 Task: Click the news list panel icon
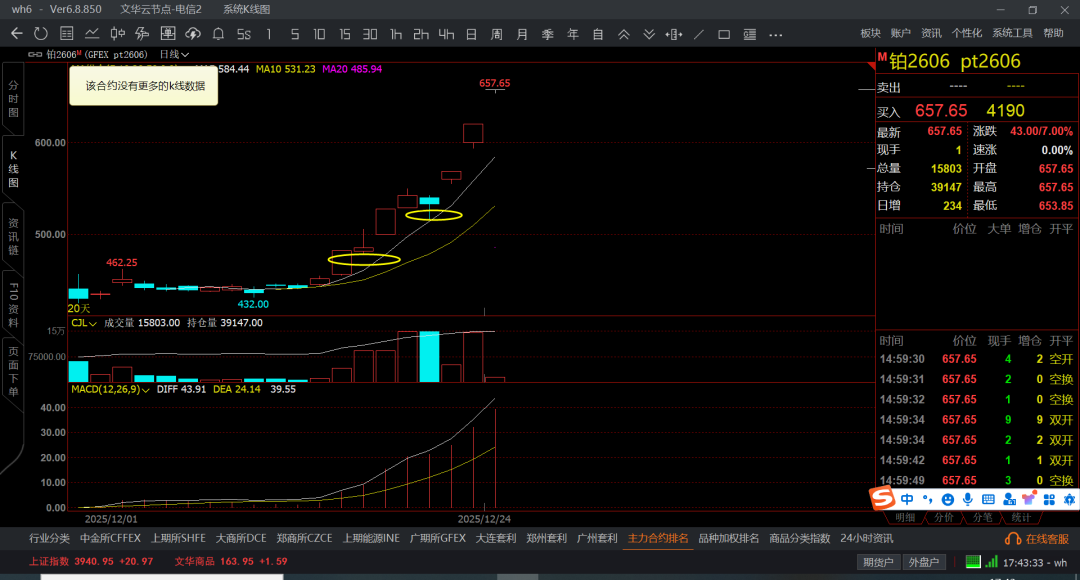coord(749,34)
